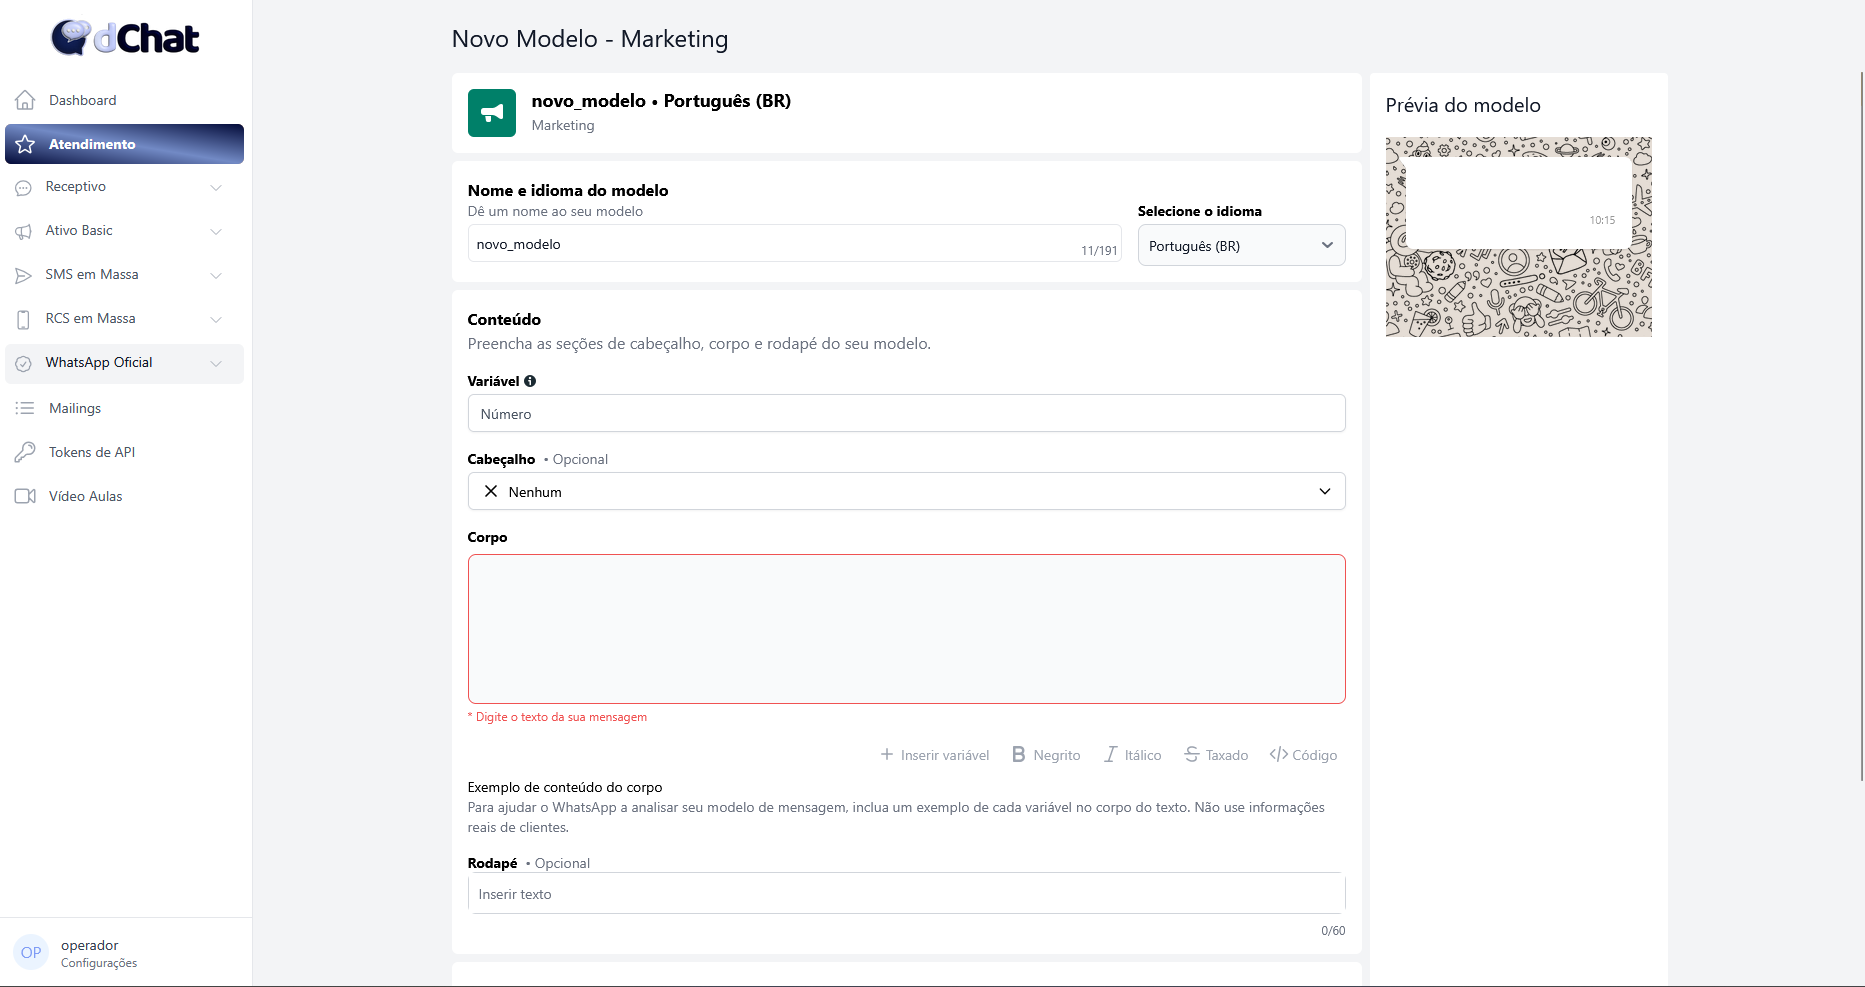
Task: Click Inserir variável button
Action: (934, 755)
